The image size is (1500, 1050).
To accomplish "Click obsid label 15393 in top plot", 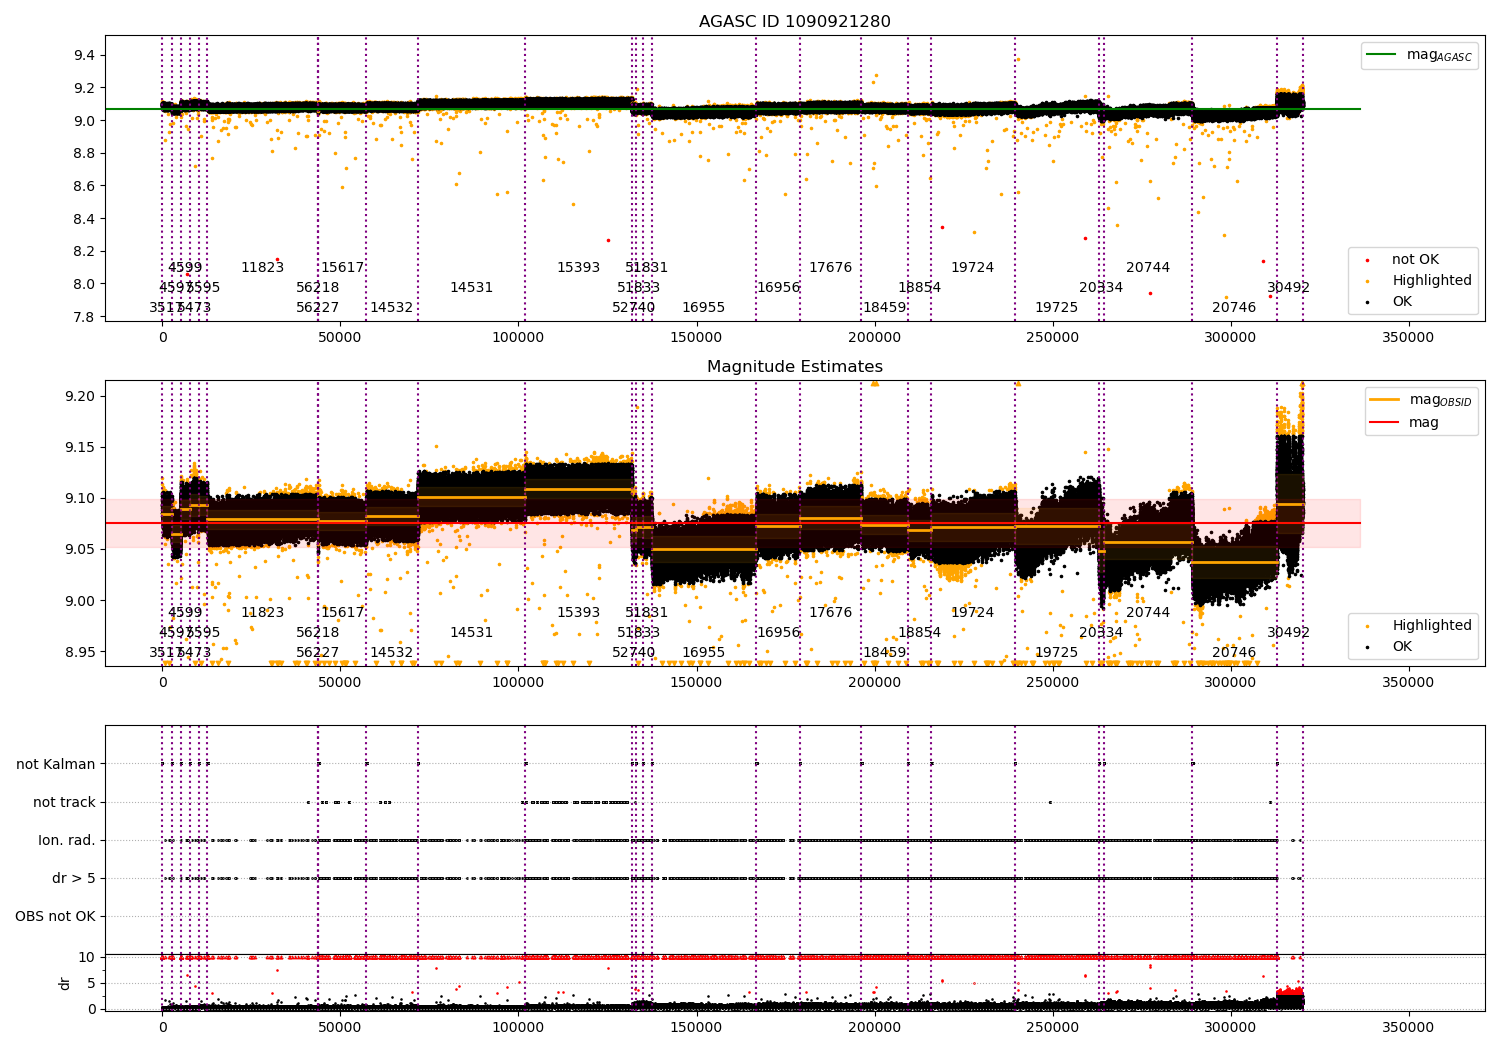I will coord(578,268).
